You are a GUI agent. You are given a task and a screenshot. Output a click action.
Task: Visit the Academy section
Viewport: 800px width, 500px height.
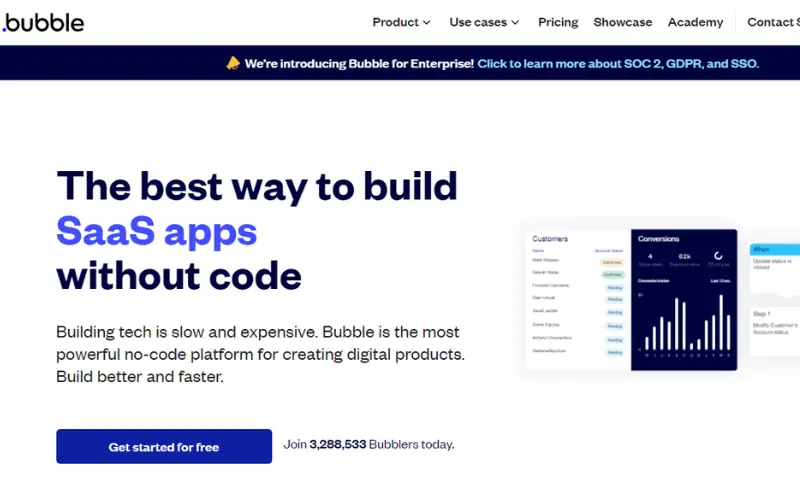(x=695, y=22)
